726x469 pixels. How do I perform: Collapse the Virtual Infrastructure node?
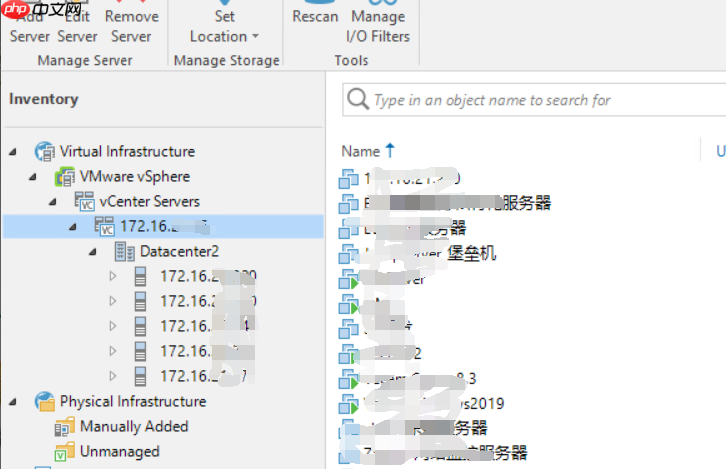[13, 152]
